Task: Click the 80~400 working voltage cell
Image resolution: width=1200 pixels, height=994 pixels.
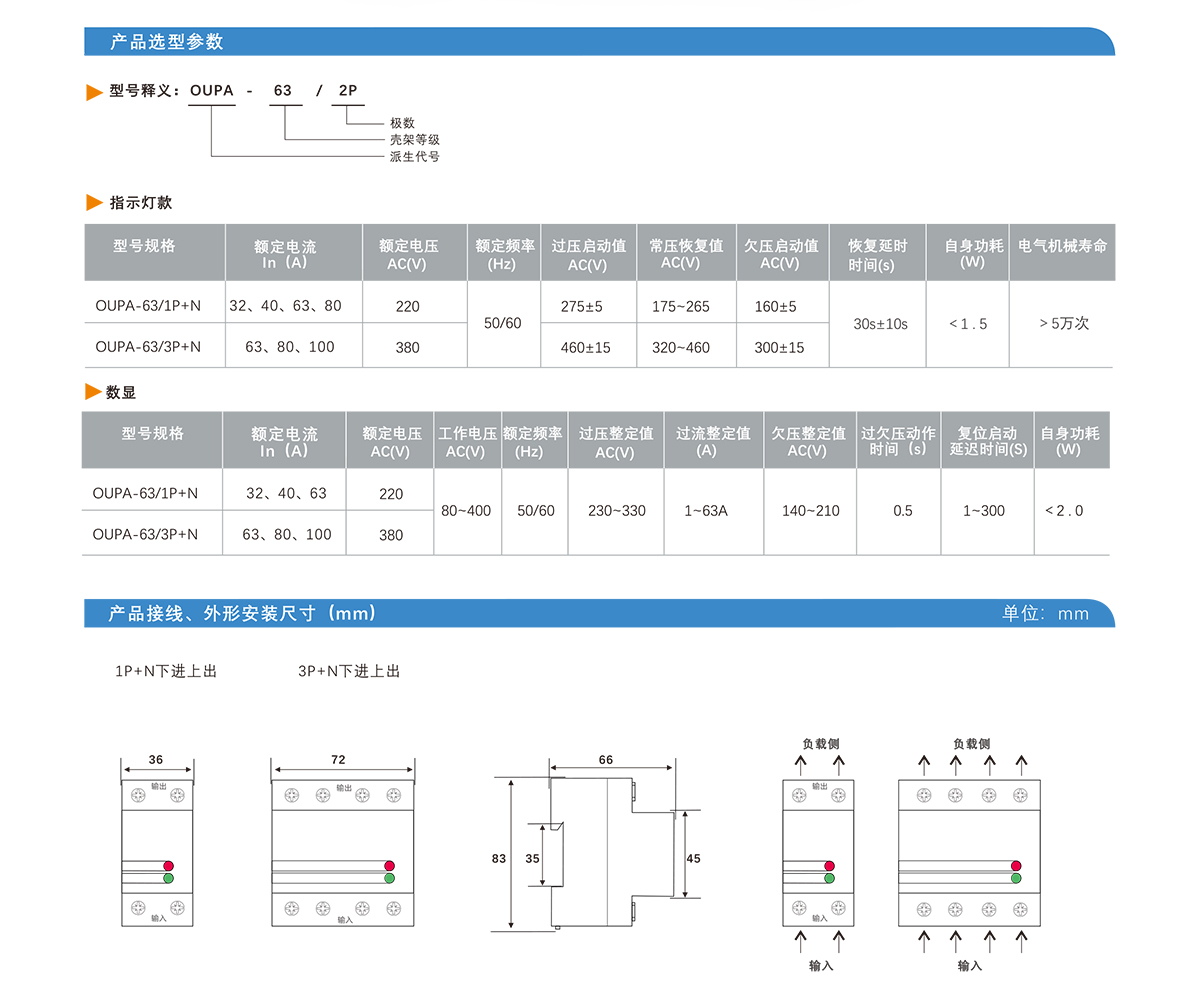Action: (x=466, y=511)
